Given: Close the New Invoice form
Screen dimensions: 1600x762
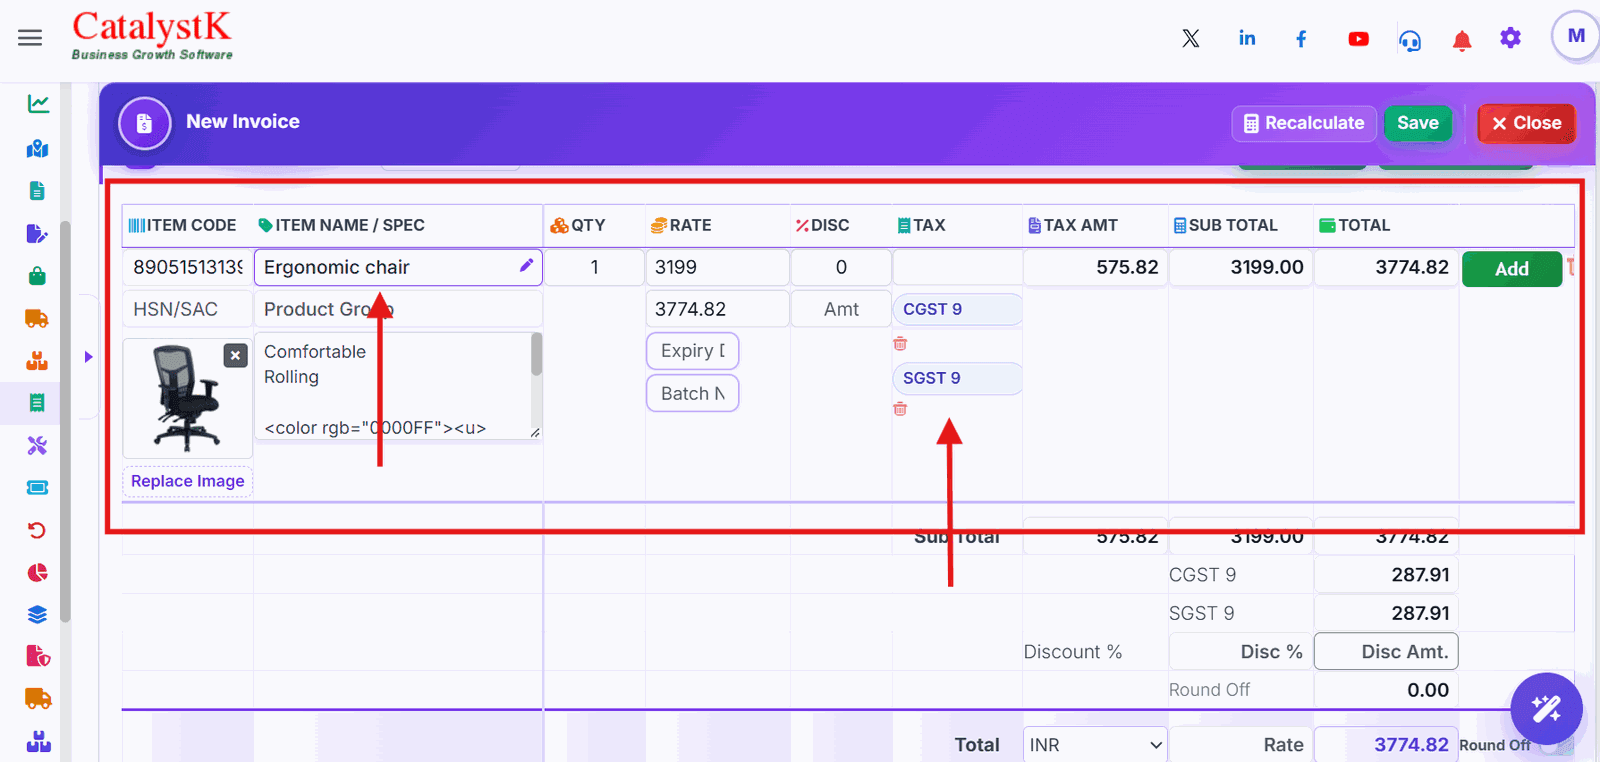Looking at the screenshot, I should coord(1526,123).
